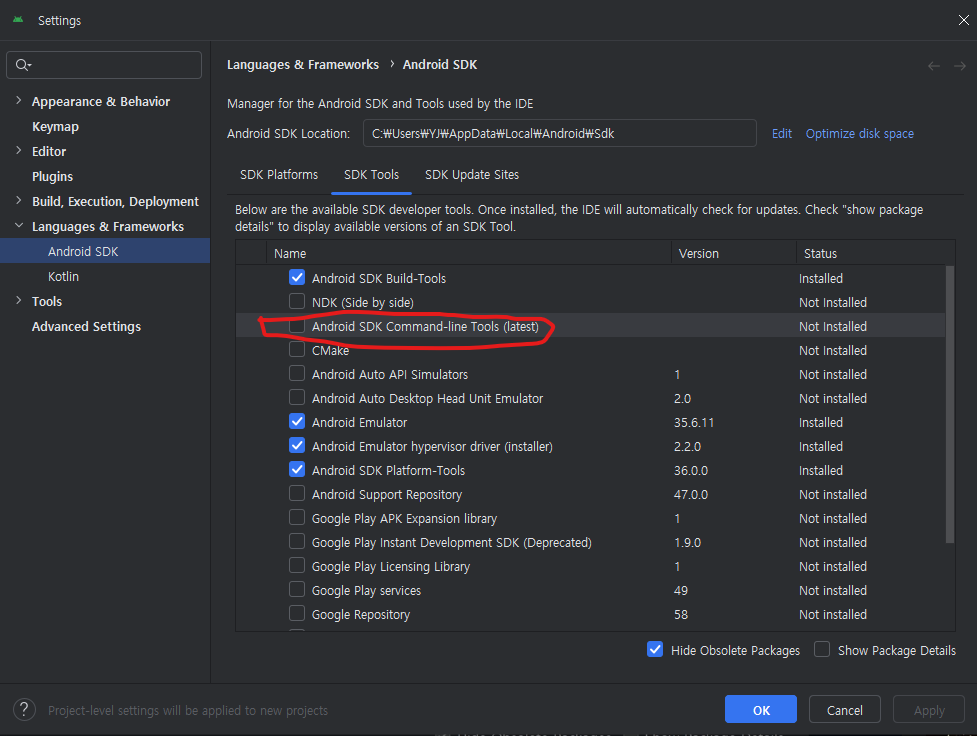The width and height of the screenshot is (977, 736).
Task: Expand Build, Execution, Deployment
Action: click(x=19, y=201)
